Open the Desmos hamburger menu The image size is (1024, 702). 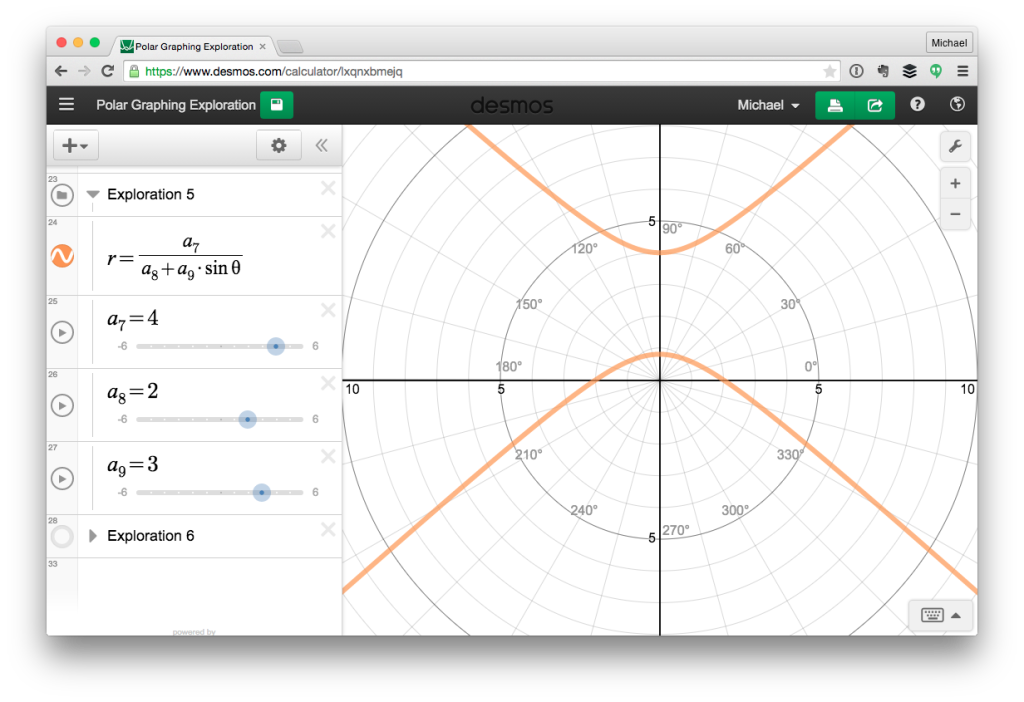(x=66, y=104)
